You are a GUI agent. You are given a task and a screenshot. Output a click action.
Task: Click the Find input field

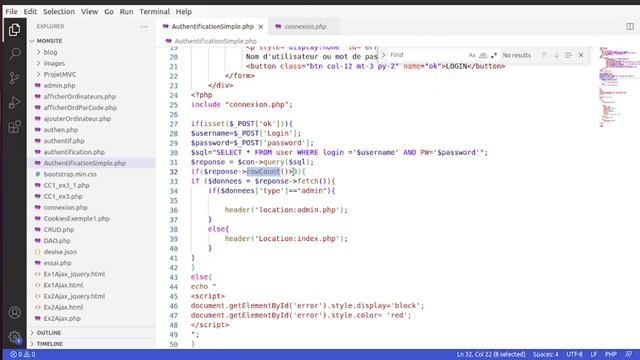[x=427, y=55]
